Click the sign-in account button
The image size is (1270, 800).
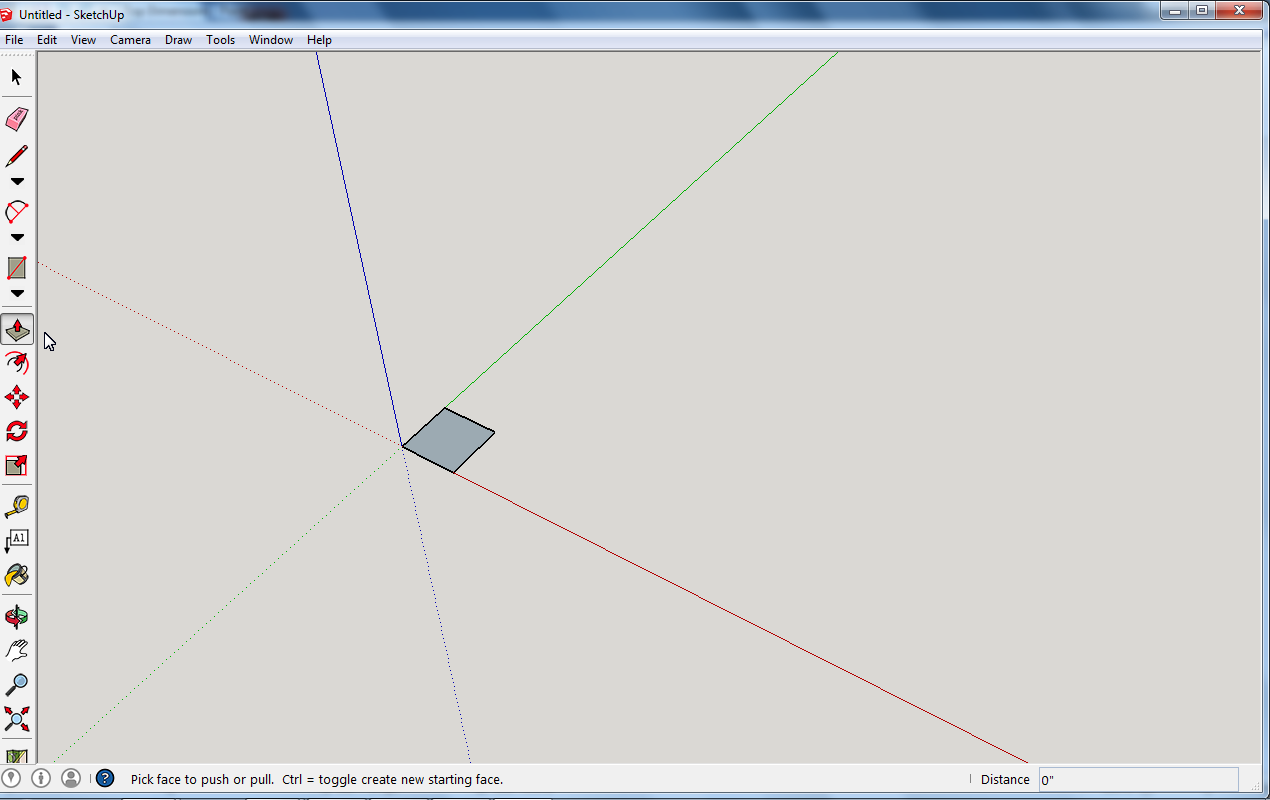coord(69,779)
